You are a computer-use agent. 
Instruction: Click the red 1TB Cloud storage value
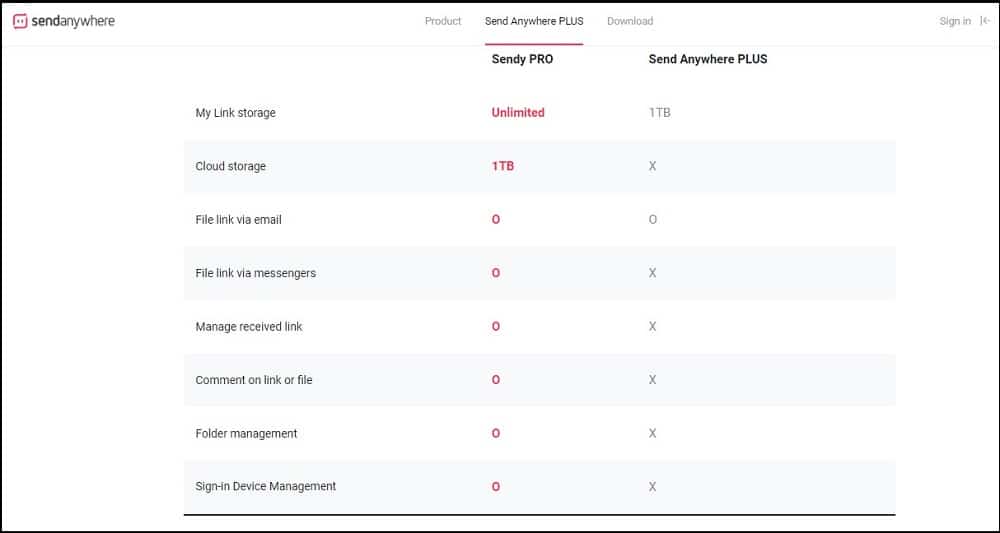pyautogui.click(x=503, y=166)
